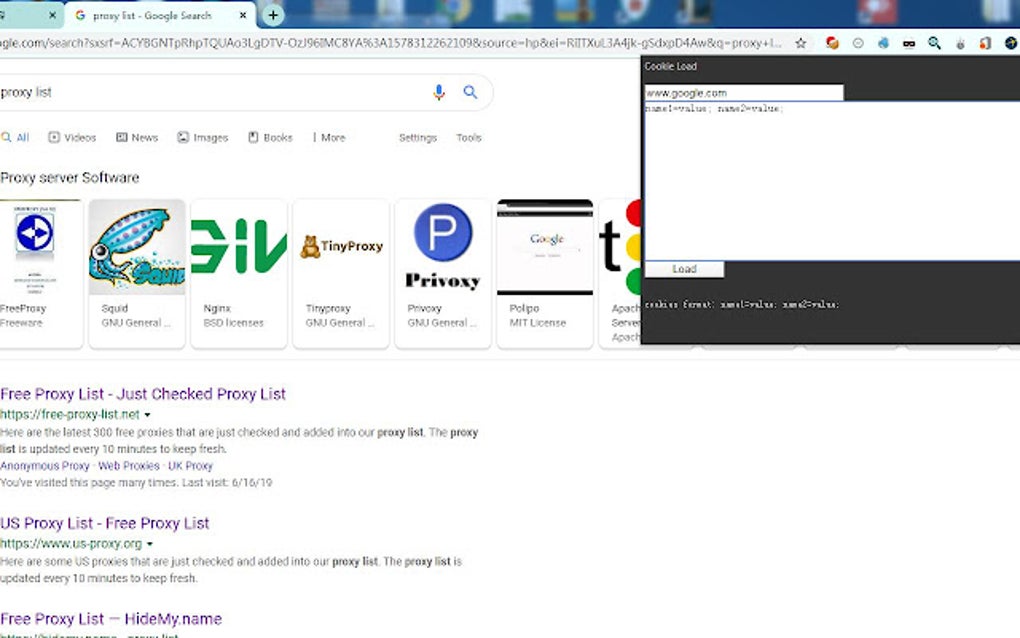
Task: Click the Load button in Cookie Load popup
Action: pos(684,269)
